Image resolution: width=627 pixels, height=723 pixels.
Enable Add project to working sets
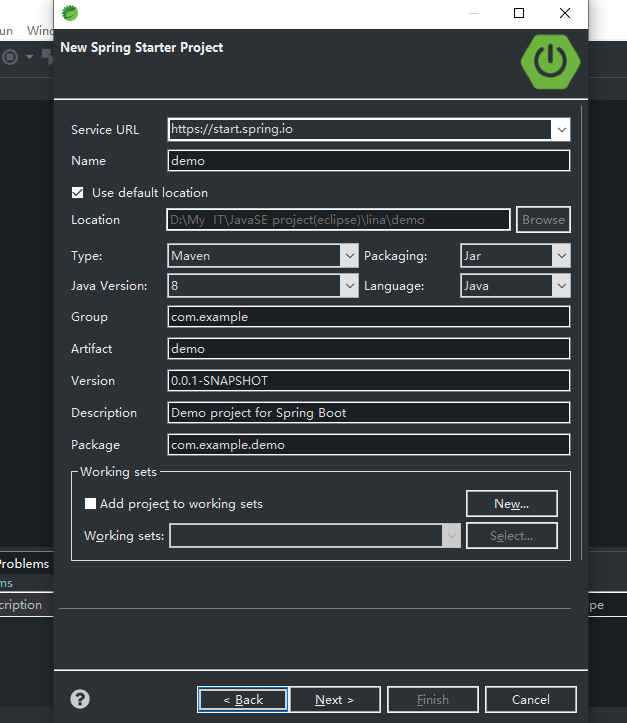click(90, 504)
